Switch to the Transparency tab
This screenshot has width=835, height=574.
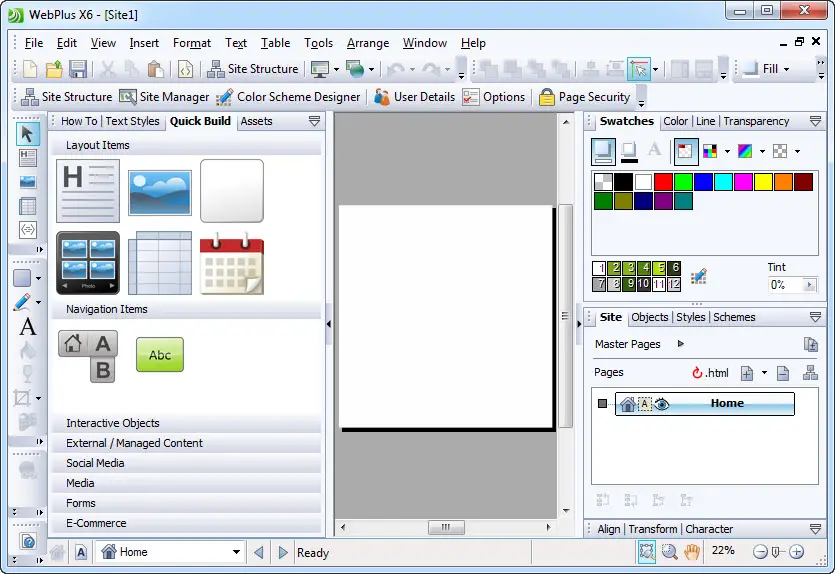[756, 121]
